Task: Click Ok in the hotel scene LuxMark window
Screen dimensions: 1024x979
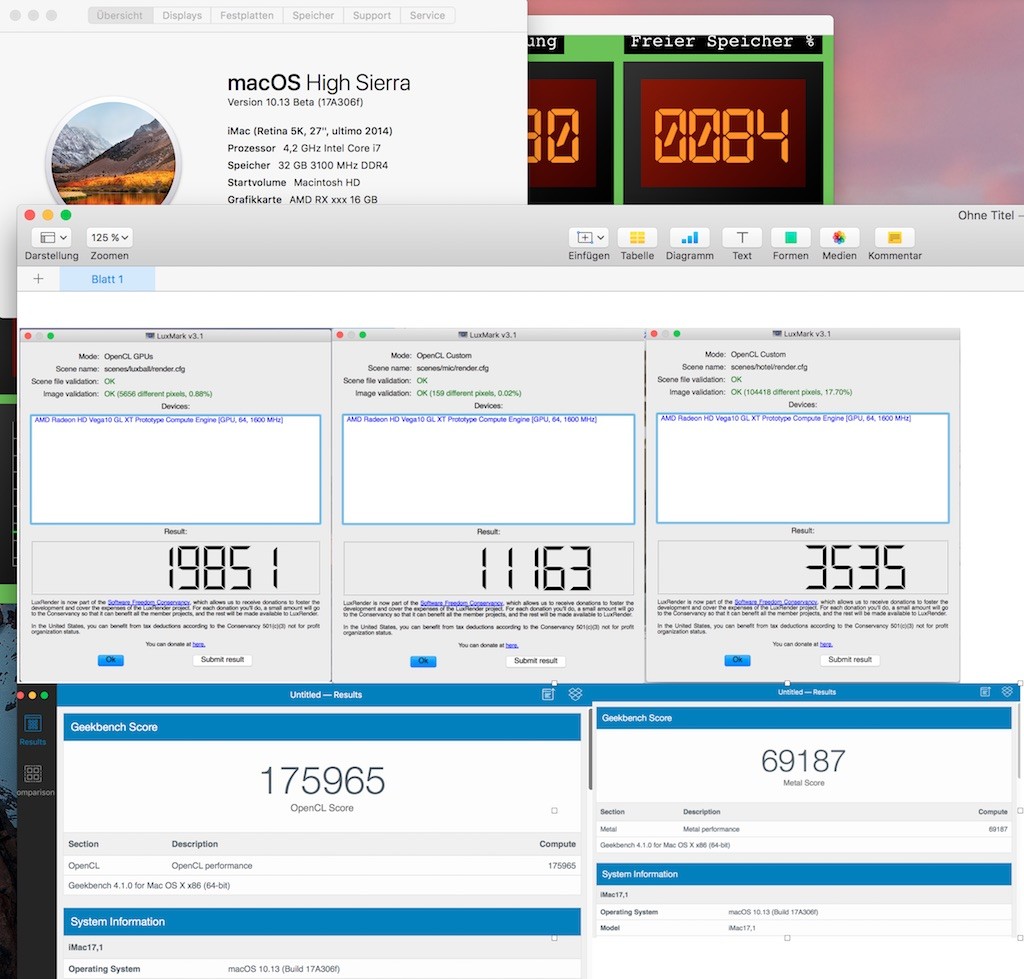Action: [x=737, y=660]
